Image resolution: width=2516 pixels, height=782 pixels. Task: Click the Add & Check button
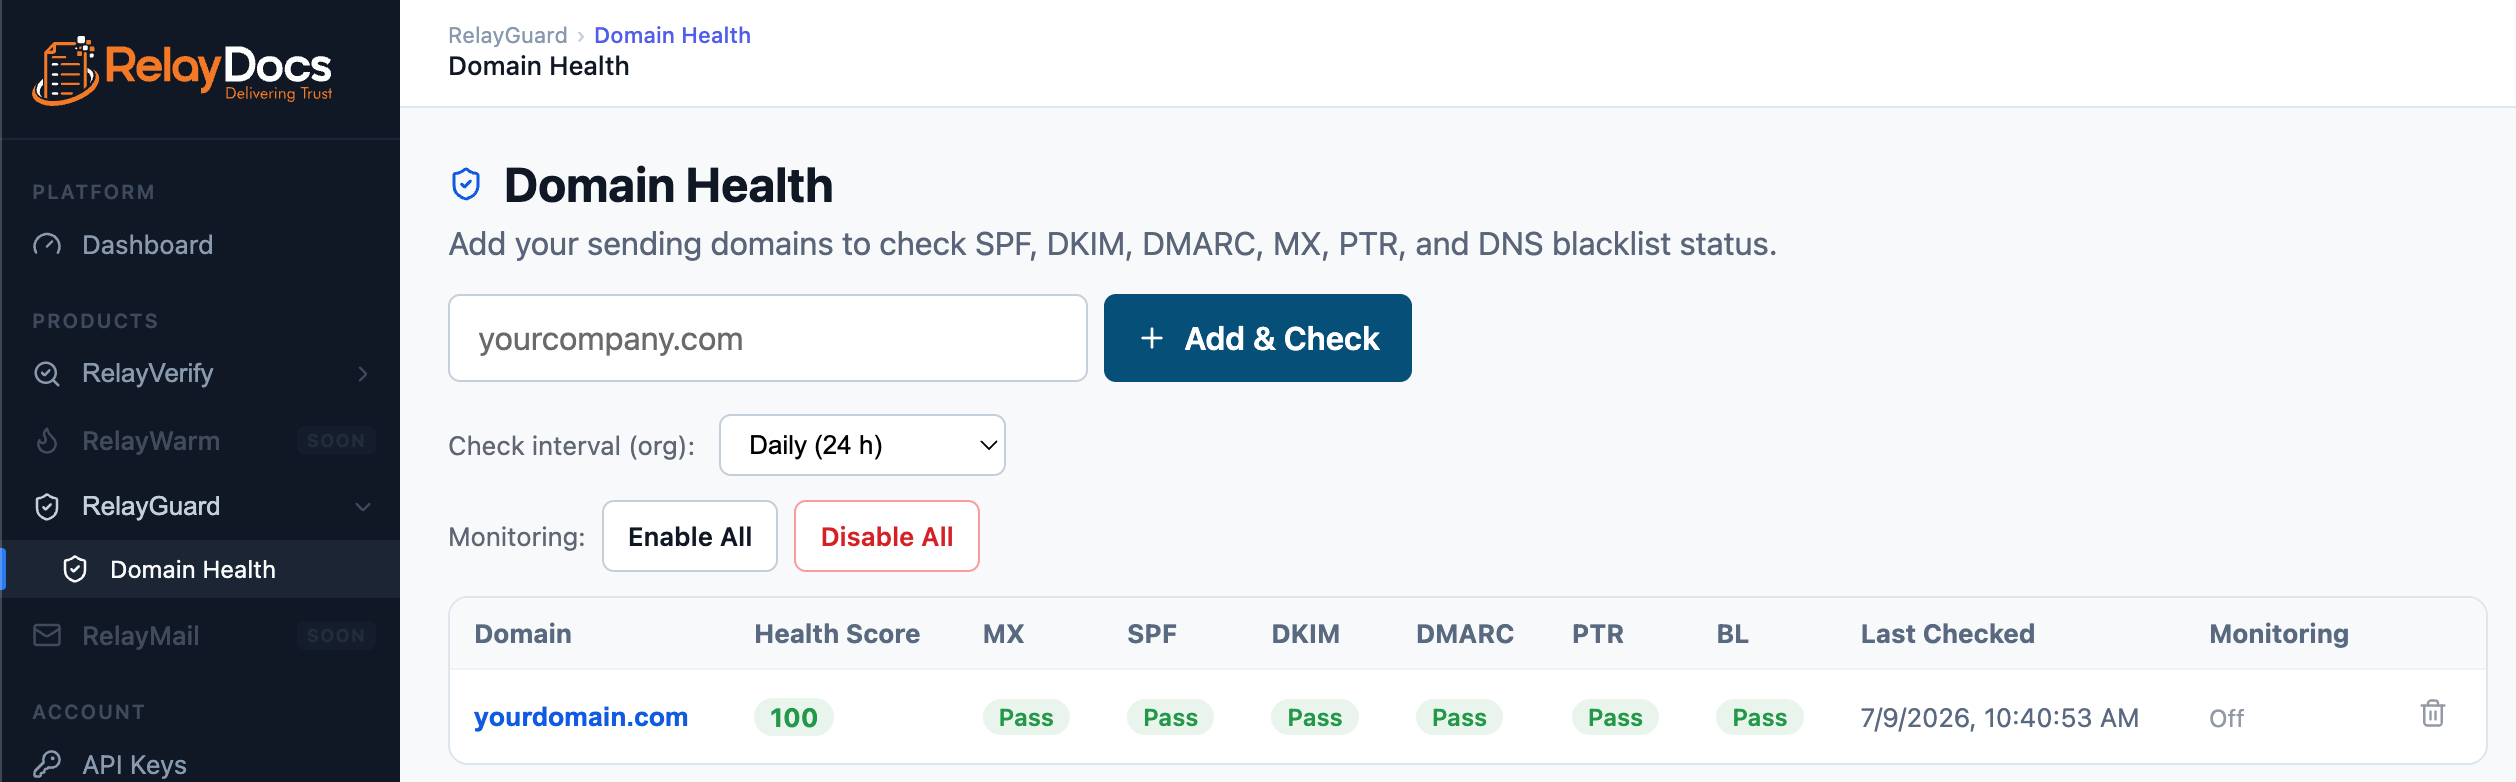click(1258, 338)
